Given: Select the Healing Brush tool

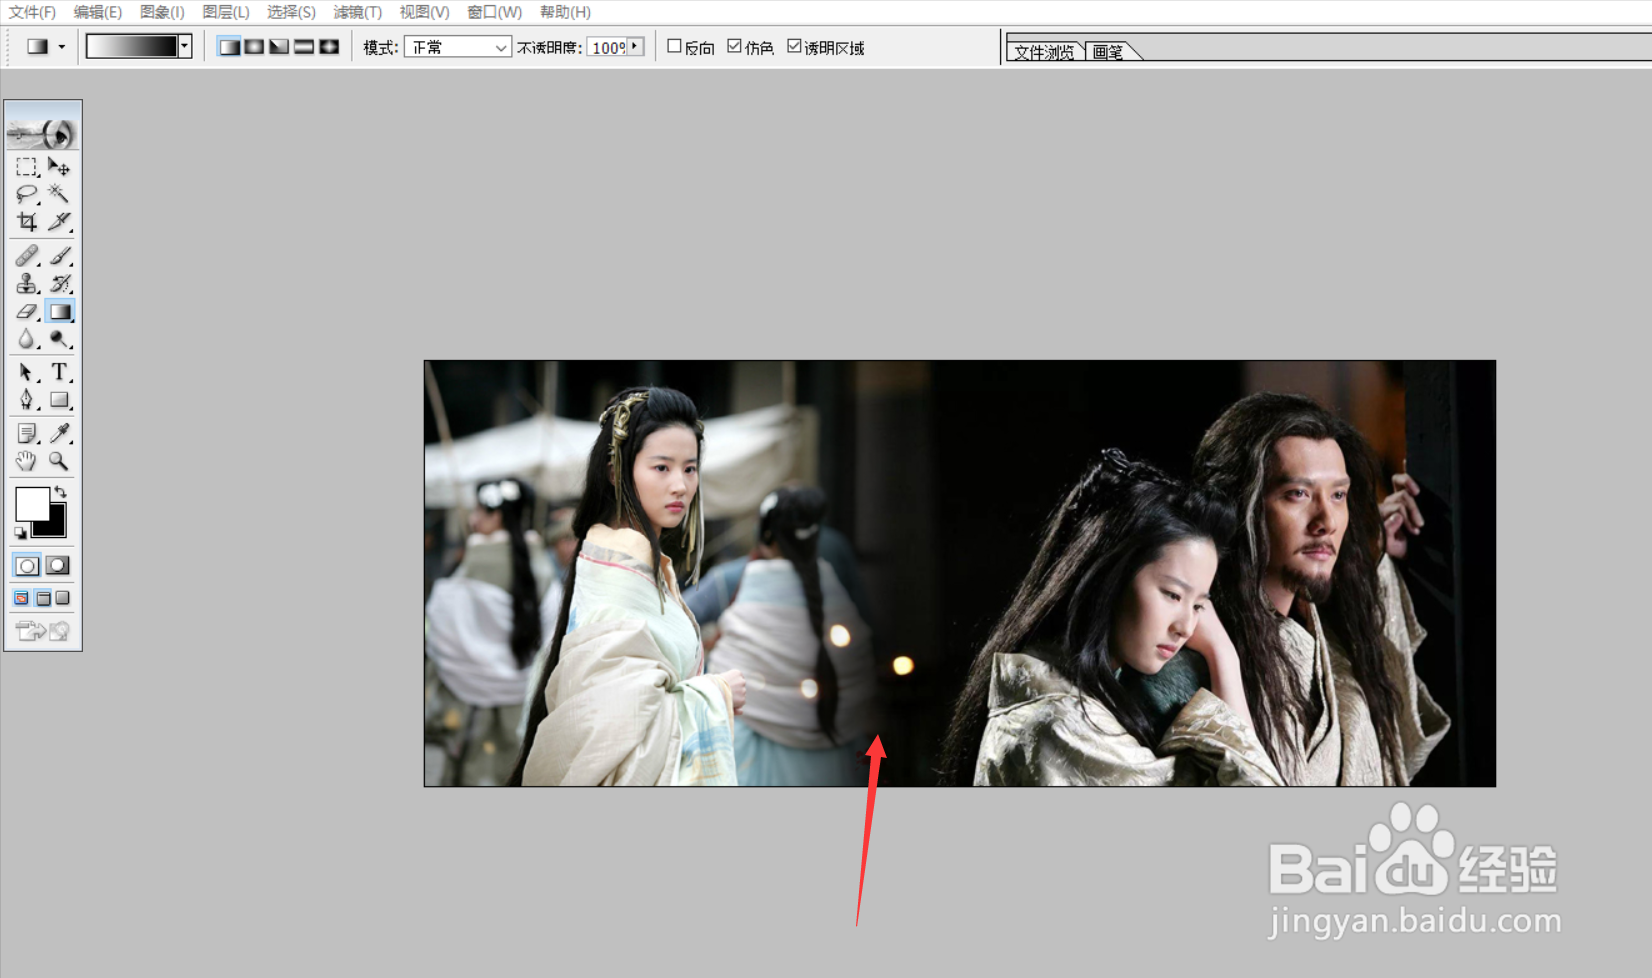Looking at the screenshot, I should point(27,256).
